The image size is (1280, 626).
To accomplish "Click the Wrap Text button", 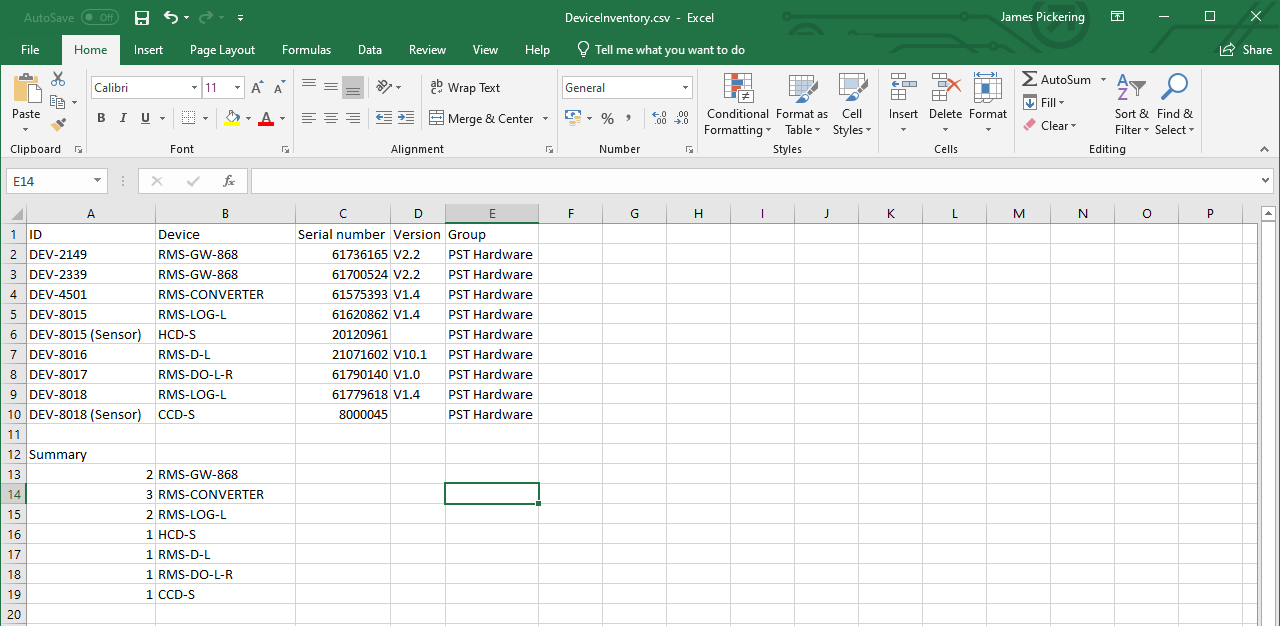I will [465, 88].
